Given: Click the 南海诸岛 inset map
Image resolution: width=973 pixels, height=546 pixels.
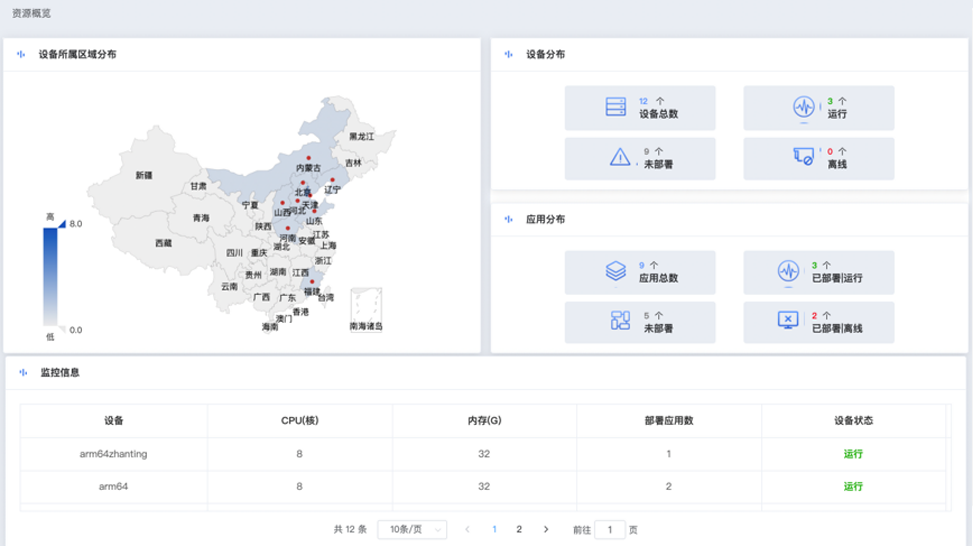Looking at the screenshot, I should (365, 308).
